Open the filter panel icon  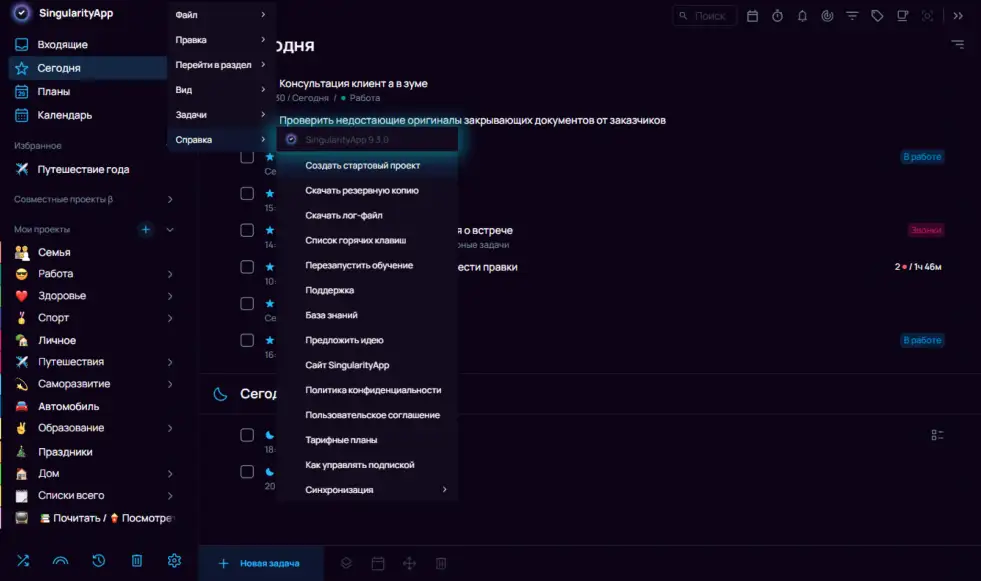click(852, 16)
